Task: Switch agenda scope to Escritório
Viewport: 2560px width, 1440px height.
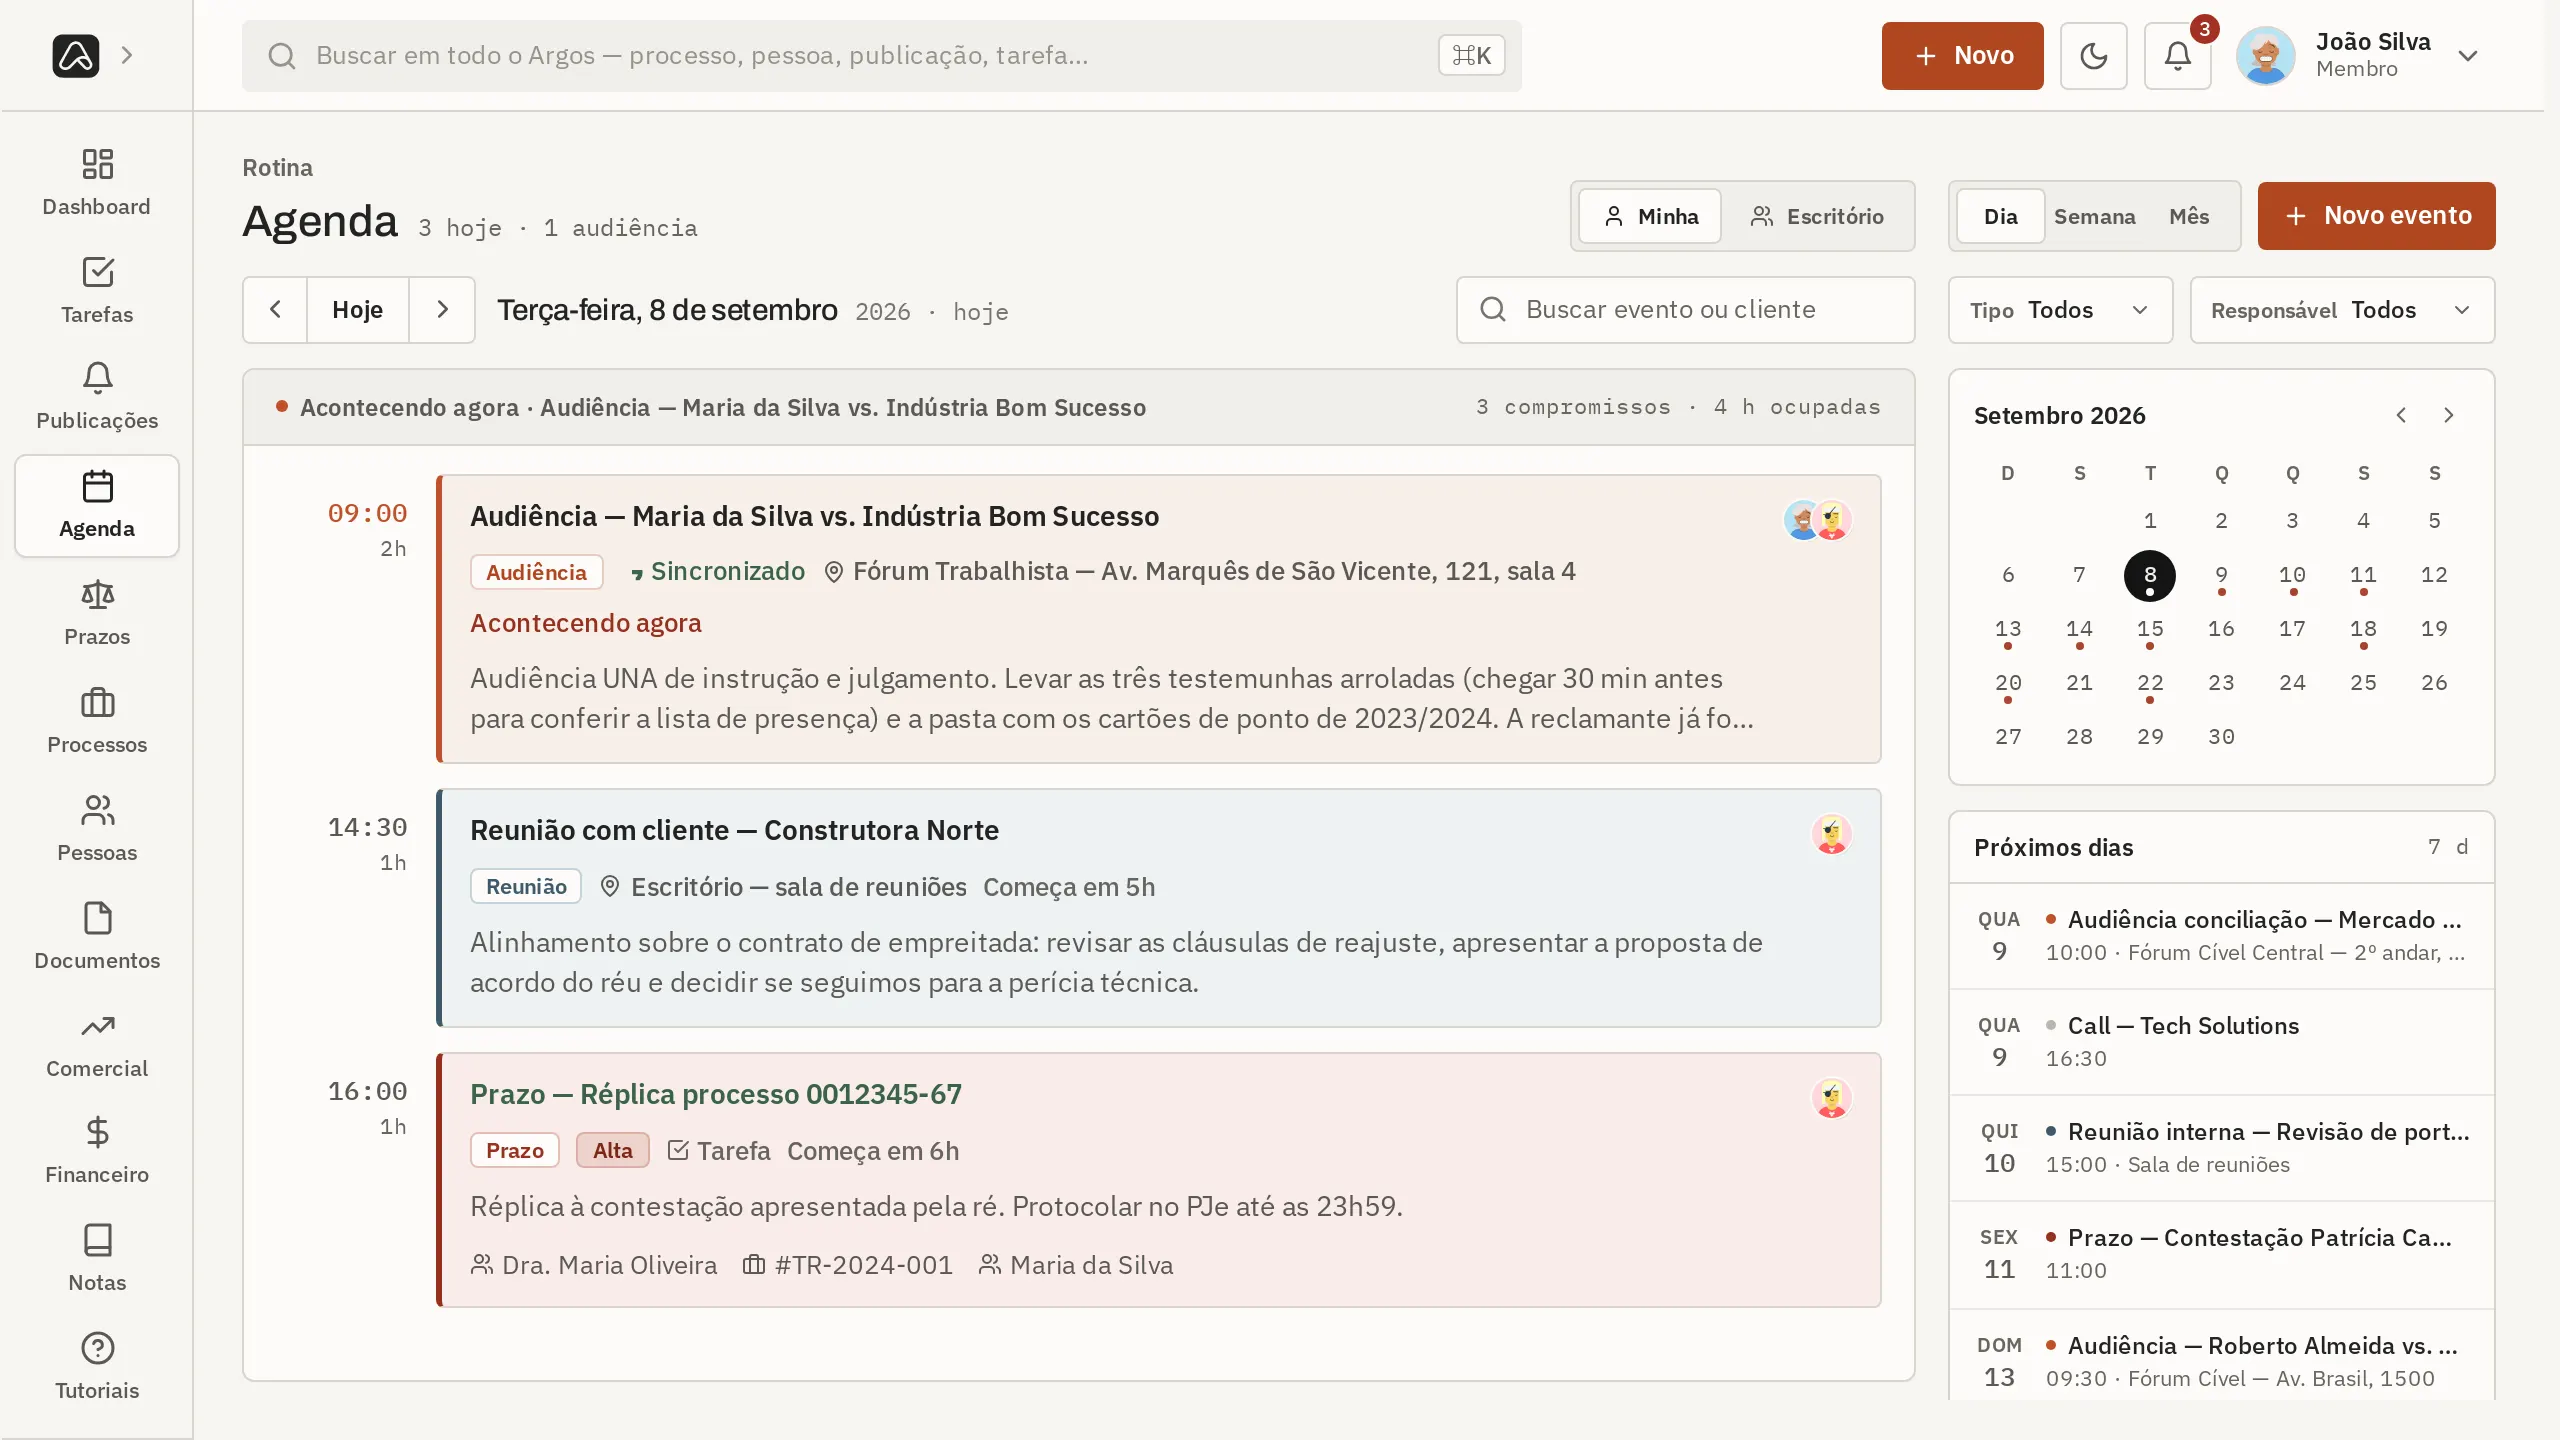Action: pos(1817,216)
